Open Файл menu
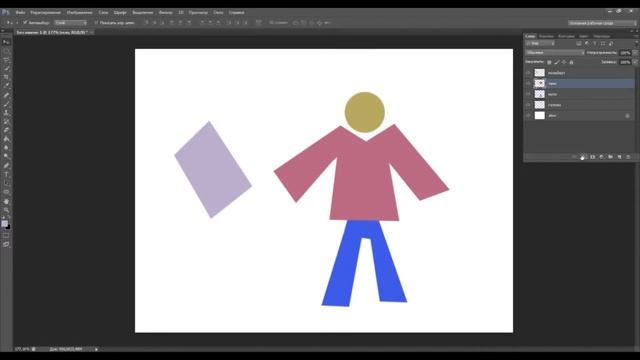Image resolution: width=640 pixels, height=360 pixels. point(20,13)
